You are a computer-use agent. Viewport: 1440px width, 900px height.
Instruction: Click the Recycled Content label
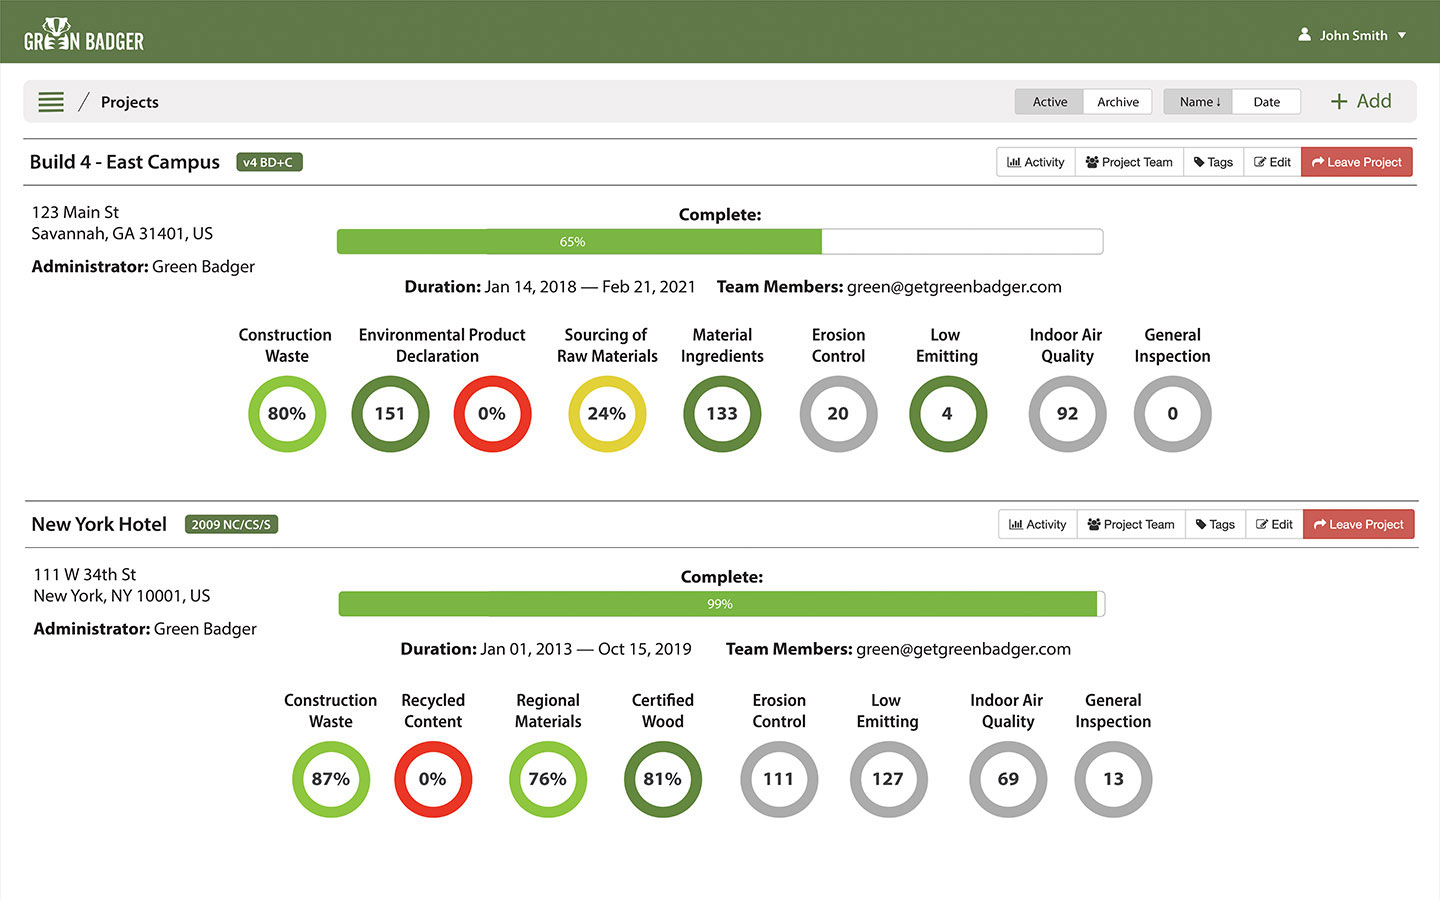[x=433, y=711]
